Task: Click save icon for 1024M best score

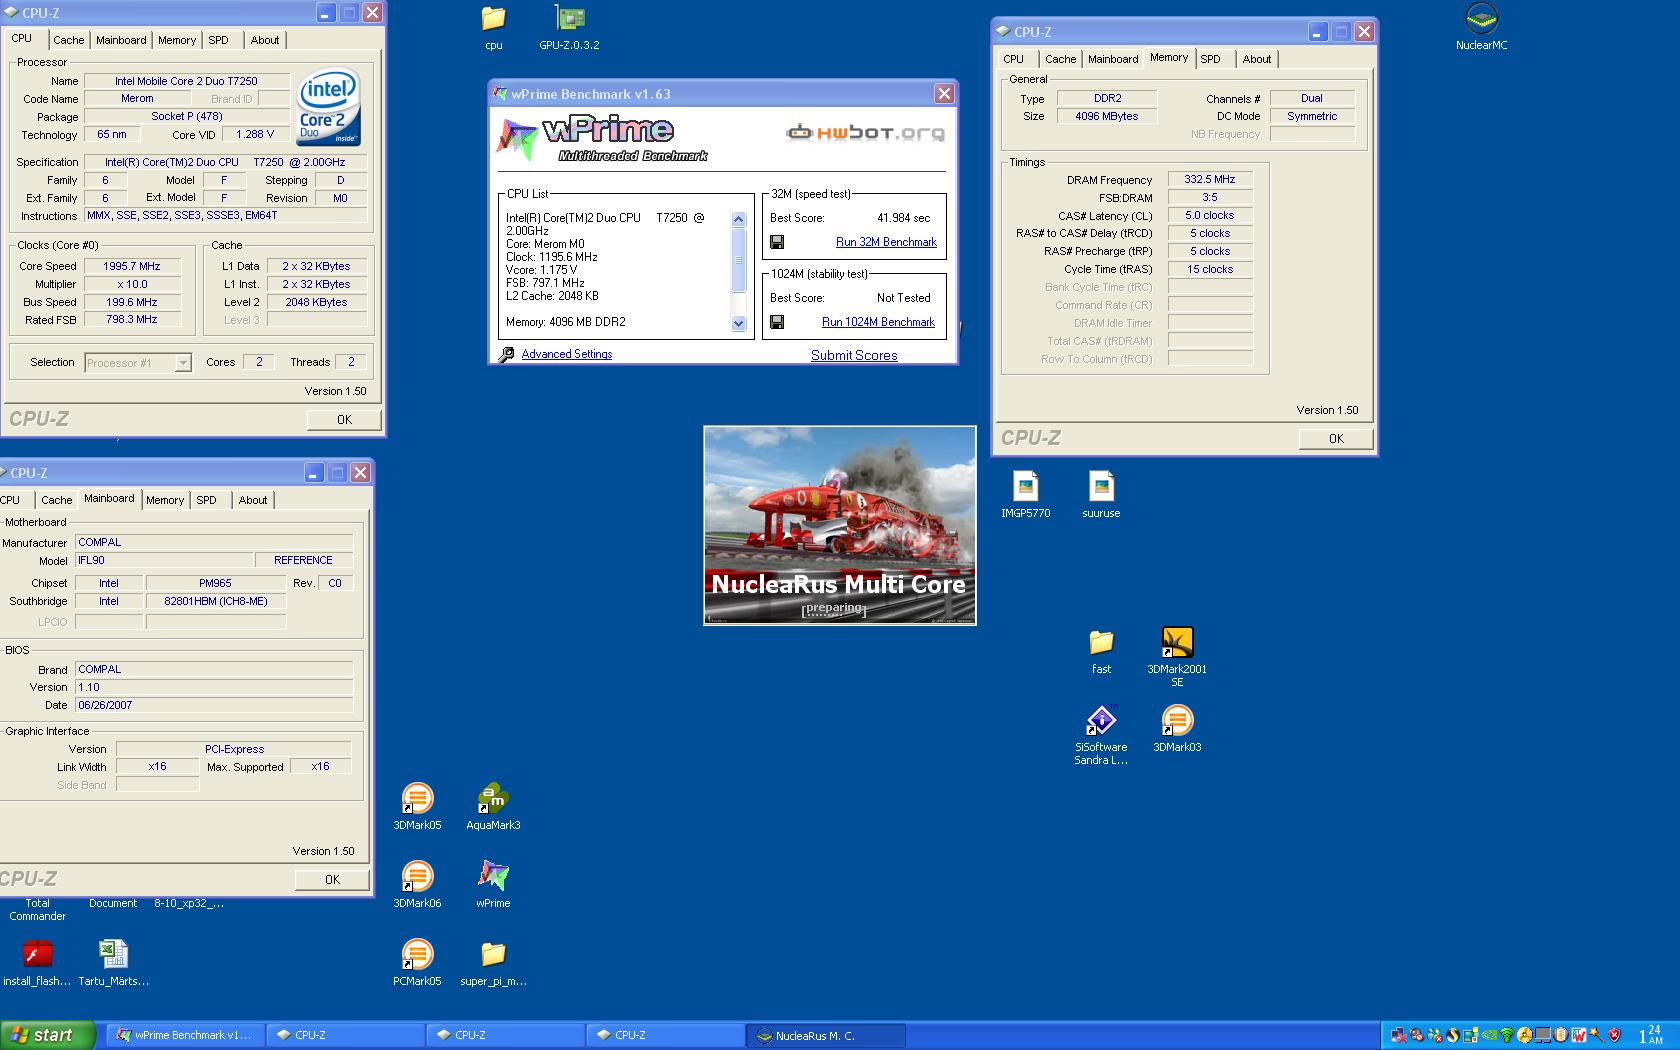Action: point(777,322)
